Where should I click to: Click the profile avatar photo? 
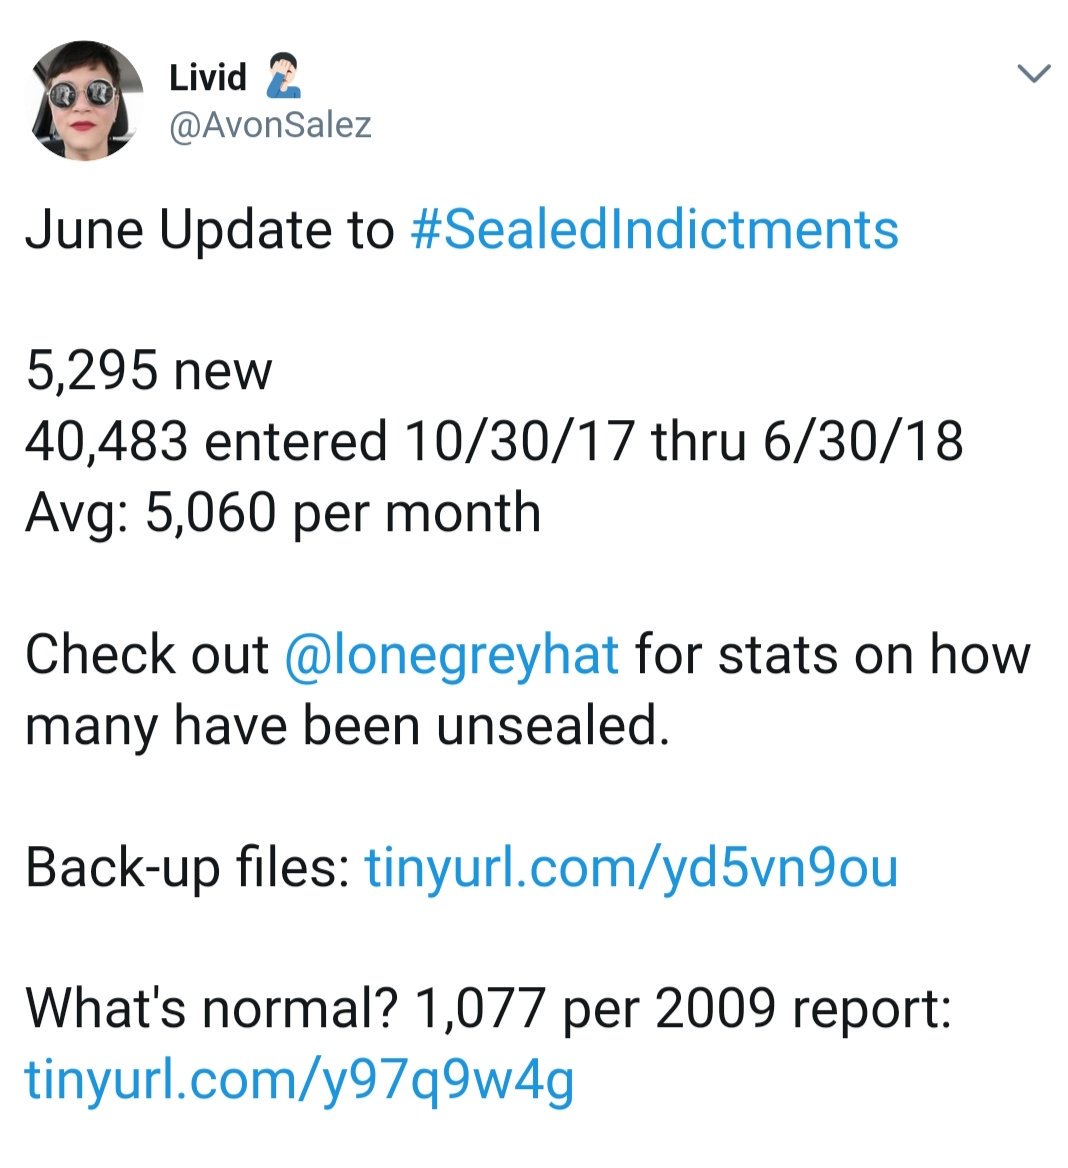[x=85, y=100]
